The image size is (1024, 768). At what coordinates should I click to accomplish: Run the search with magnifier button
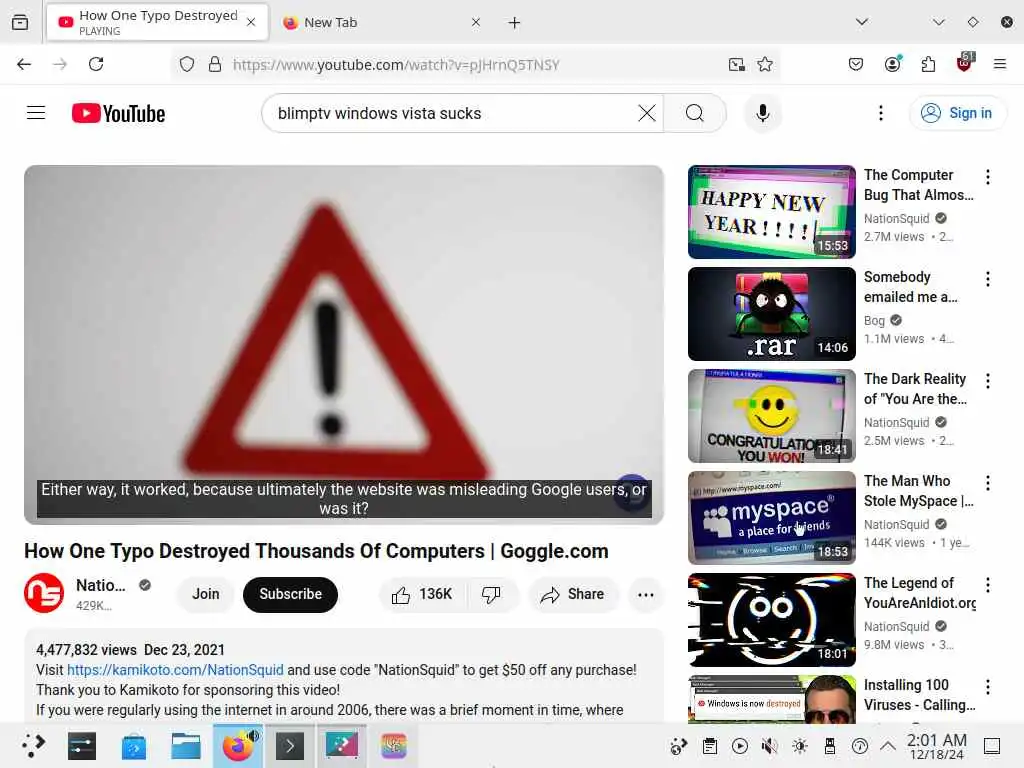tap(695, 113)
